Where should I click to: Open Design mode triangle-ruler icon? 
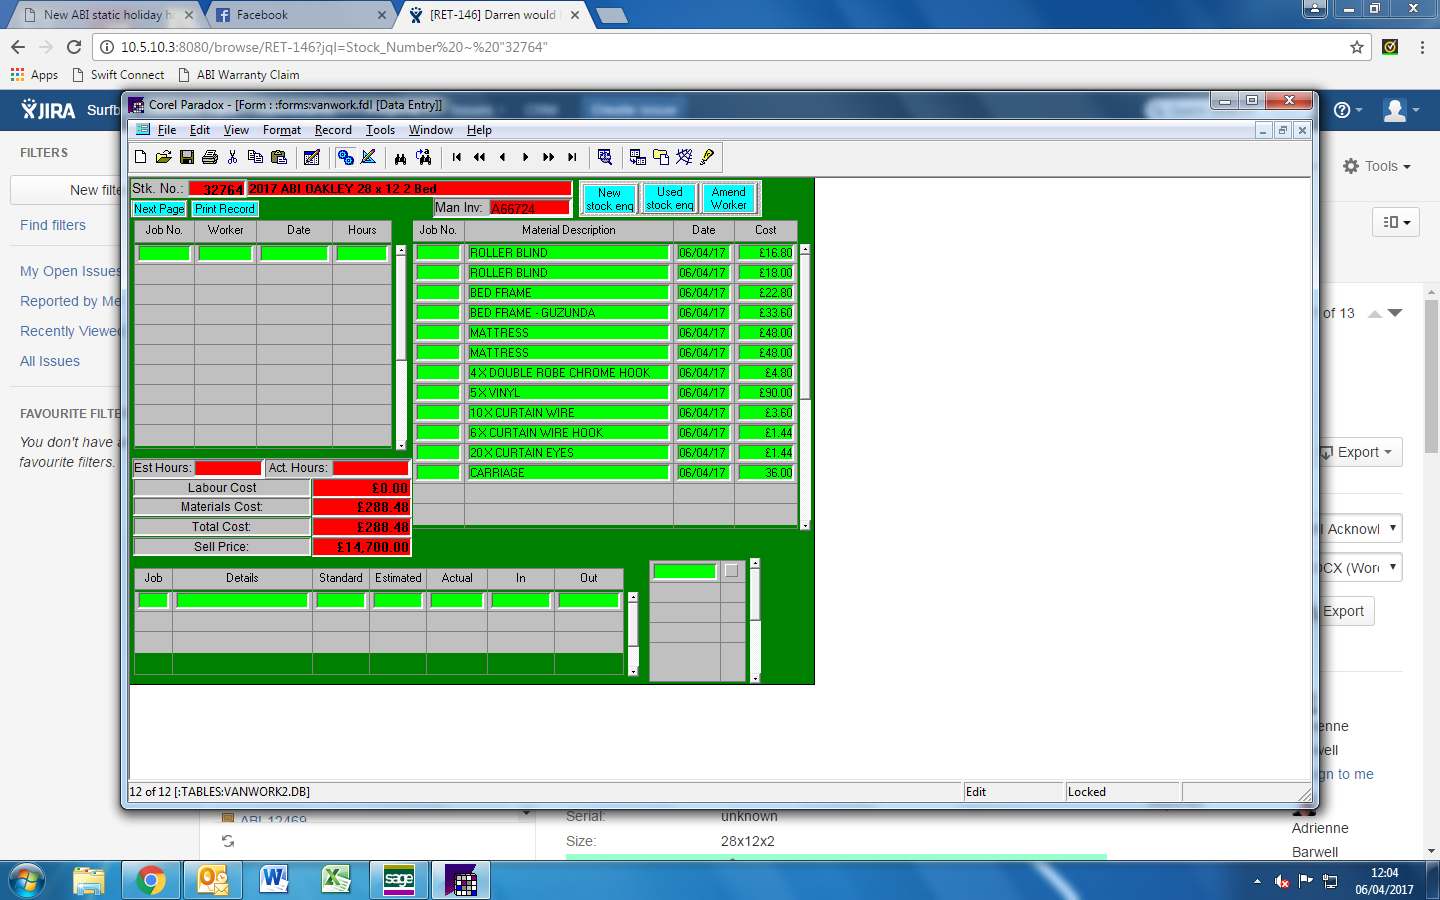(x=368, y=157)
